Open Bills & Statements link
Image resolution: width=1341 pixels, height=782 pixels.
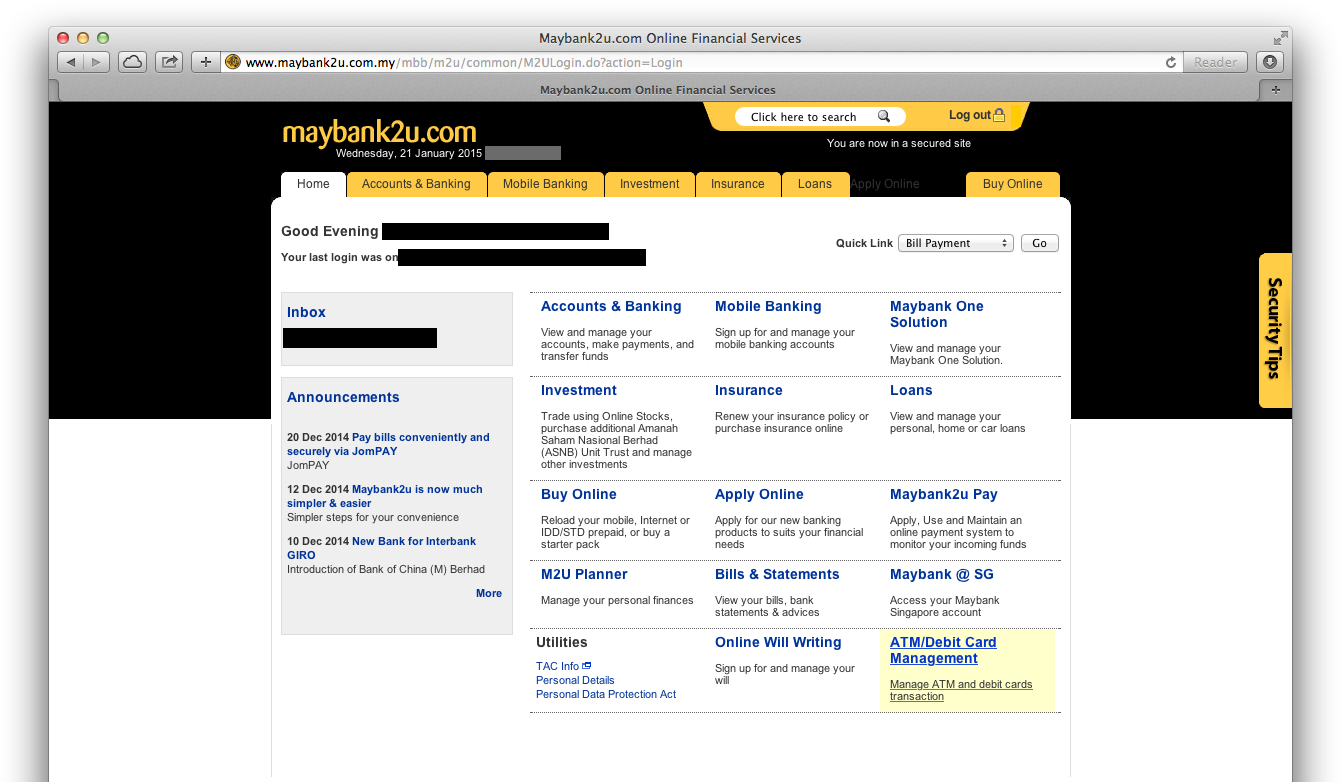click(x=777, y=574)
